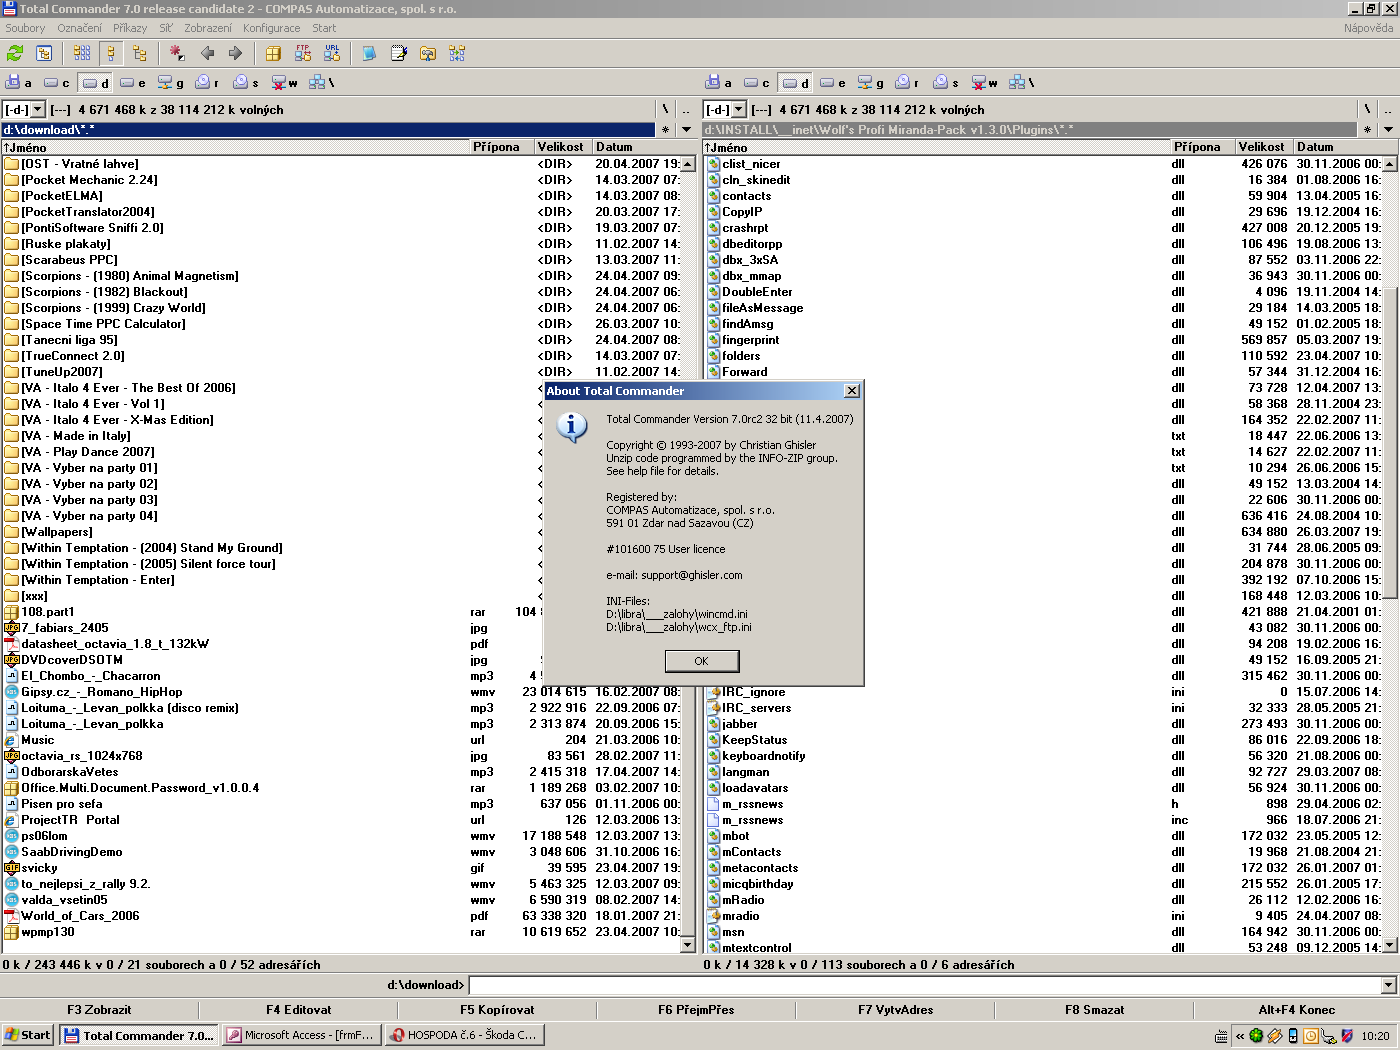
Task: Click the pack files toolbar icon
Action: click(x=273, y=53)
